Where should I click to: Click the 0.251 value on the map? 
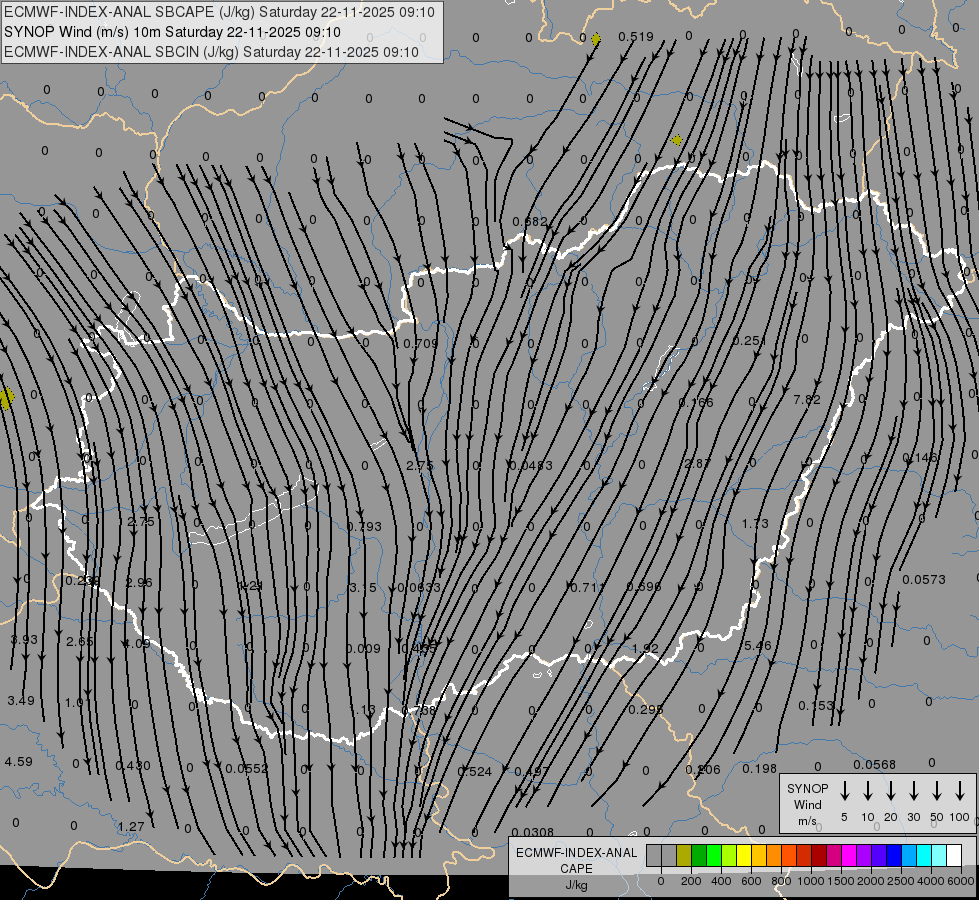(x=749, y=340)
